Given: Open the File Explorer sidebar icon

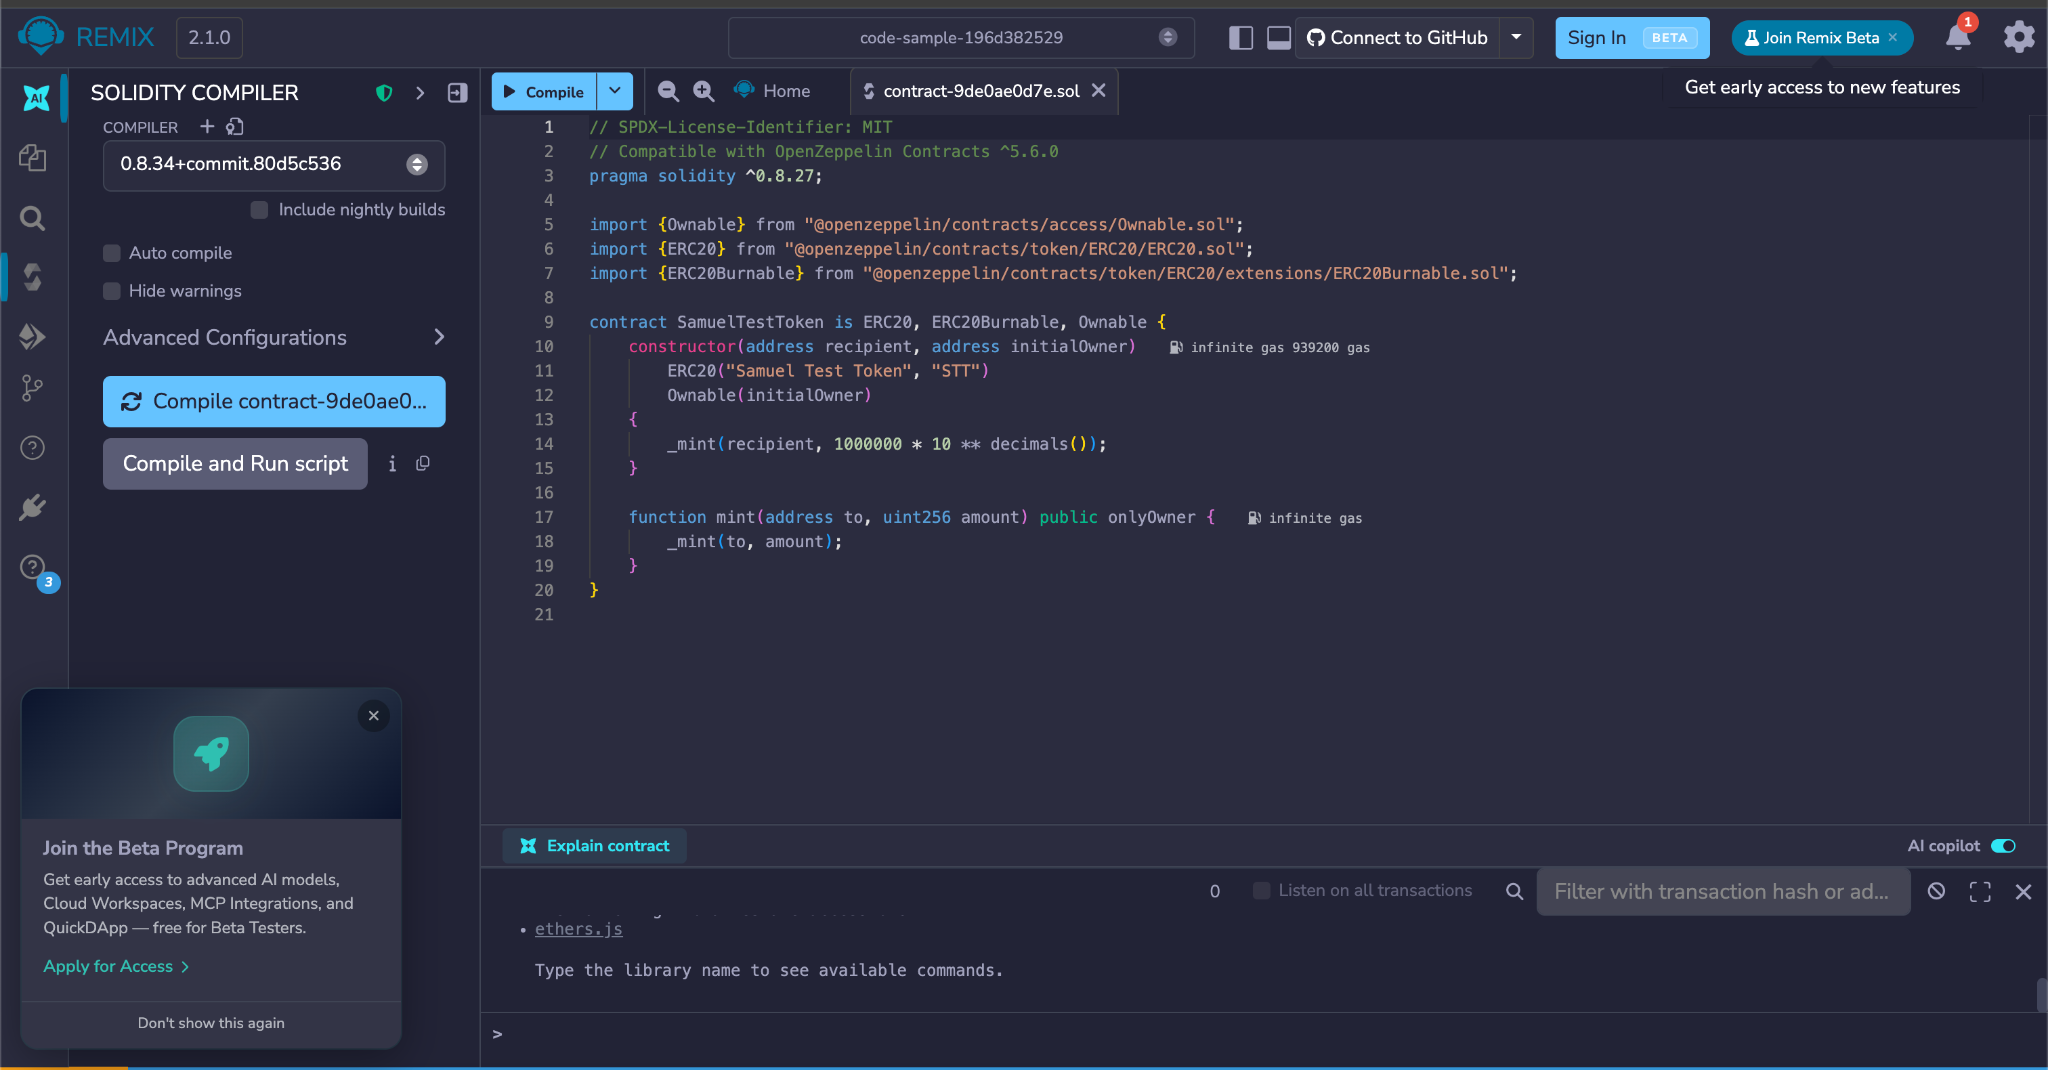Looking at the screenshot, I should (x=33, y=158).
